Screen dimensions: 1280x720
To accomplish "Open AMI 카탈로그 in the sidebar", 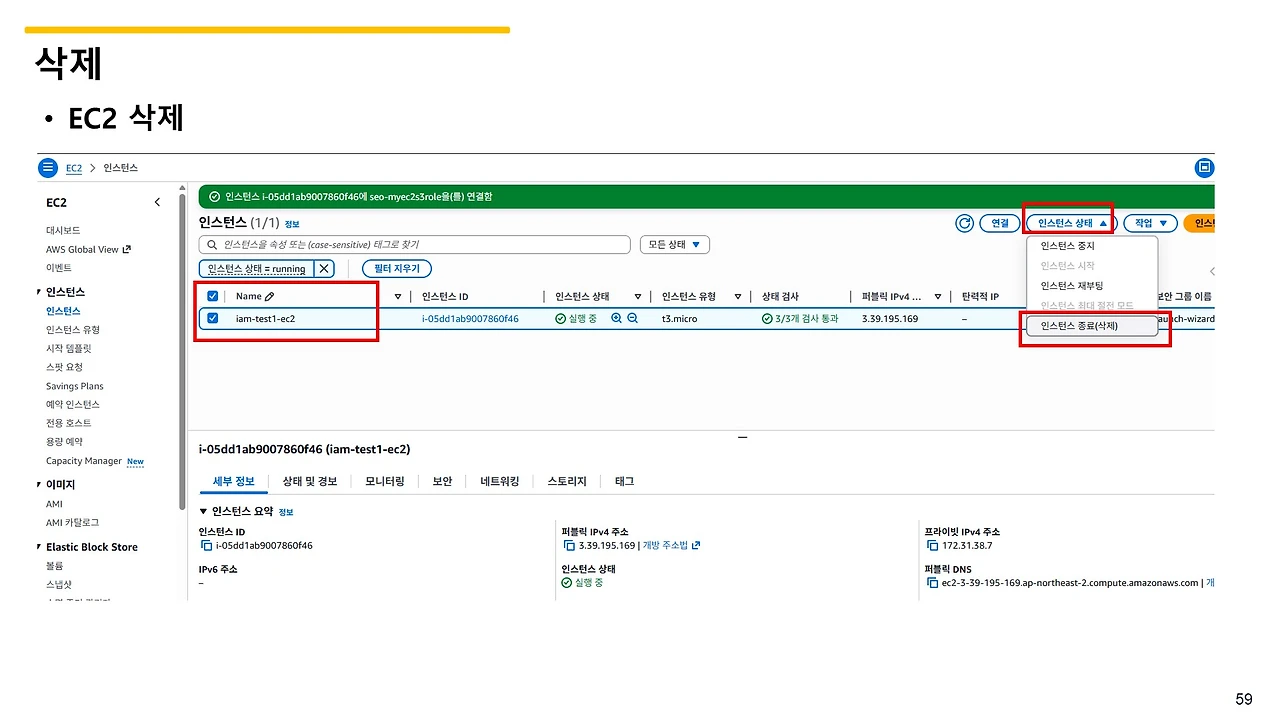I will coord(72,522).
